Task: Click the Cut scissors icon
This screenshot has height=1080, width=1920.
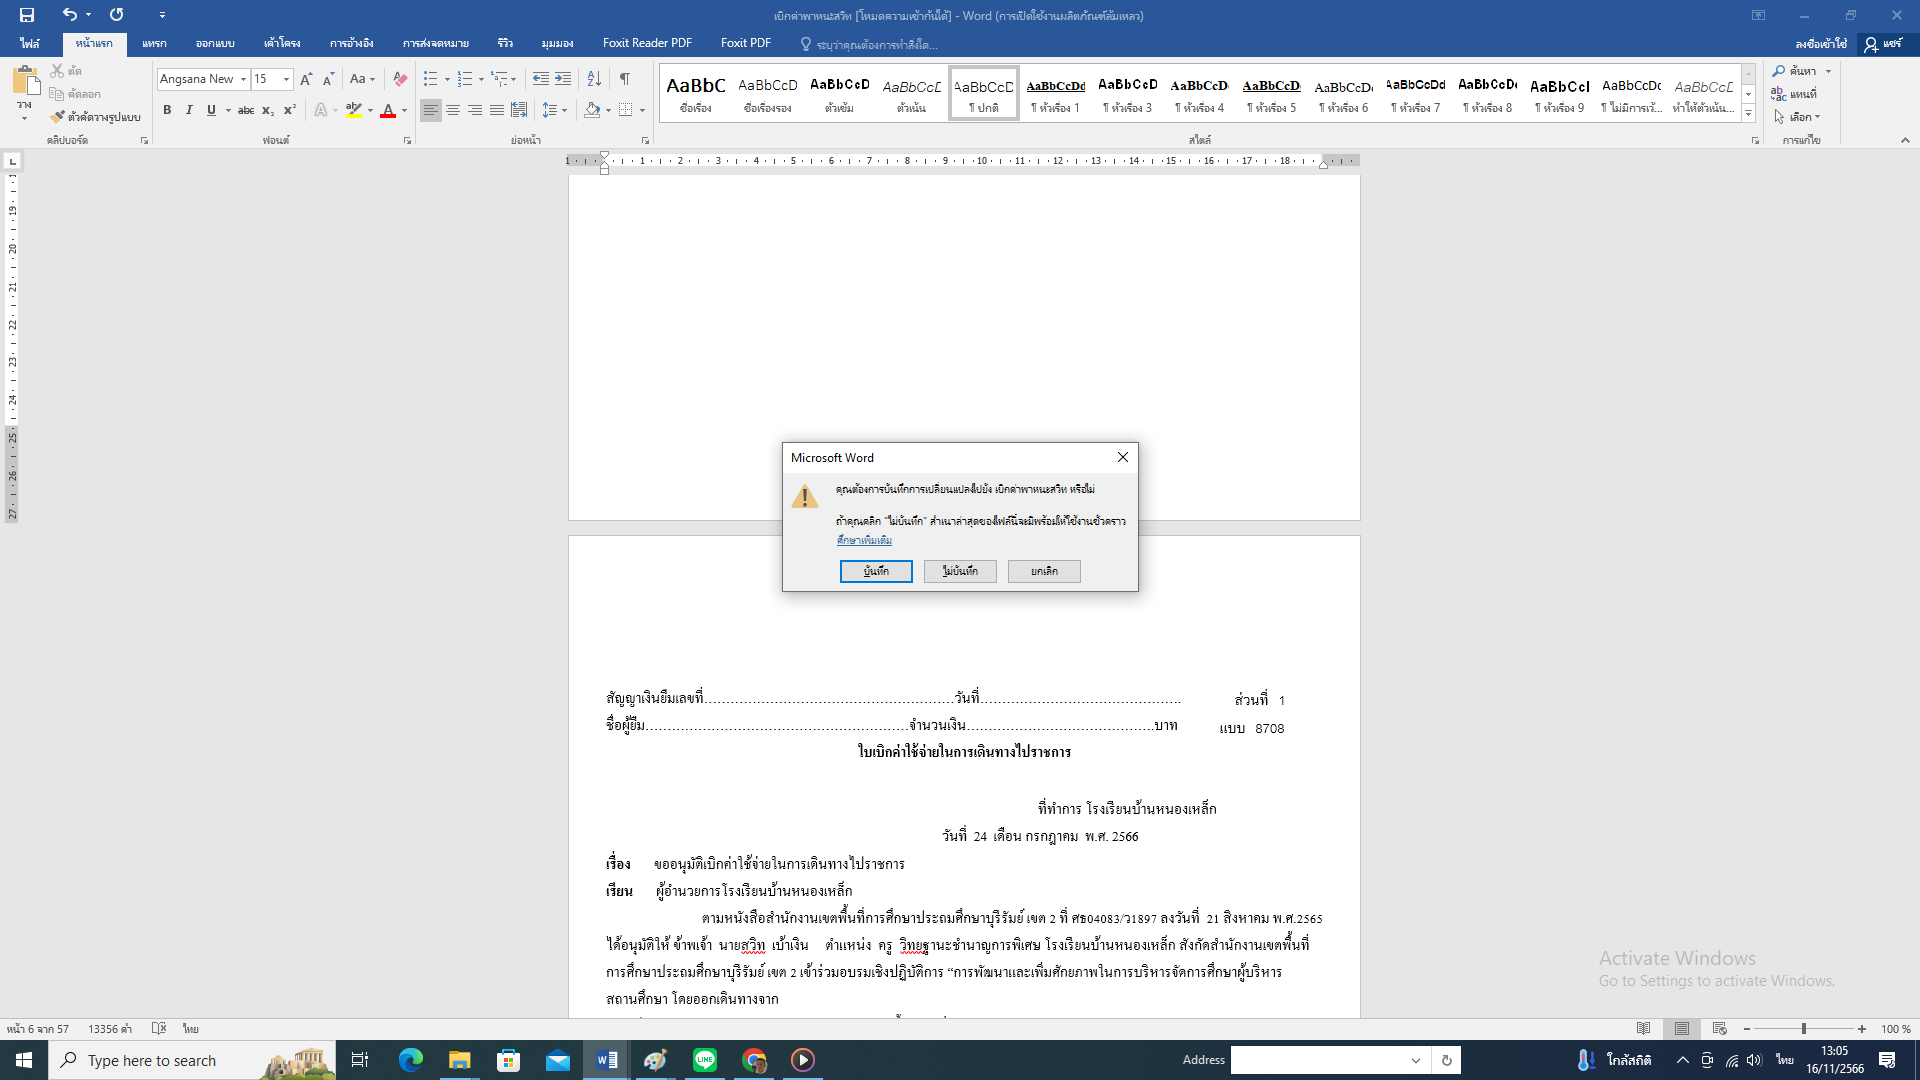Action: click(x=57, y=71)
